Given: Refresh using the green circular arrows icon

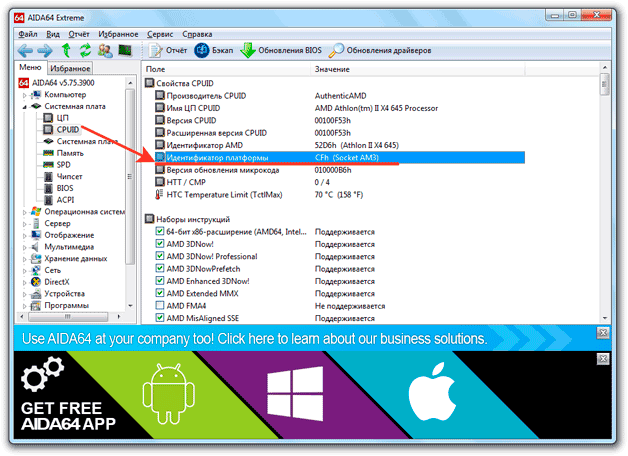Looking at the screenshot, I should tap(85, 50).
